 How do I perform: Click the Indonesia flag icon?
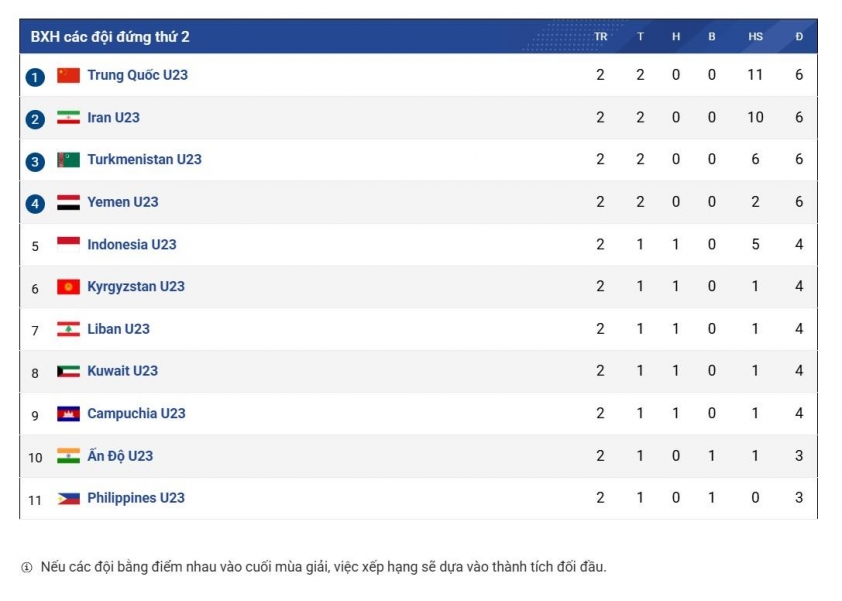[68, 244]
